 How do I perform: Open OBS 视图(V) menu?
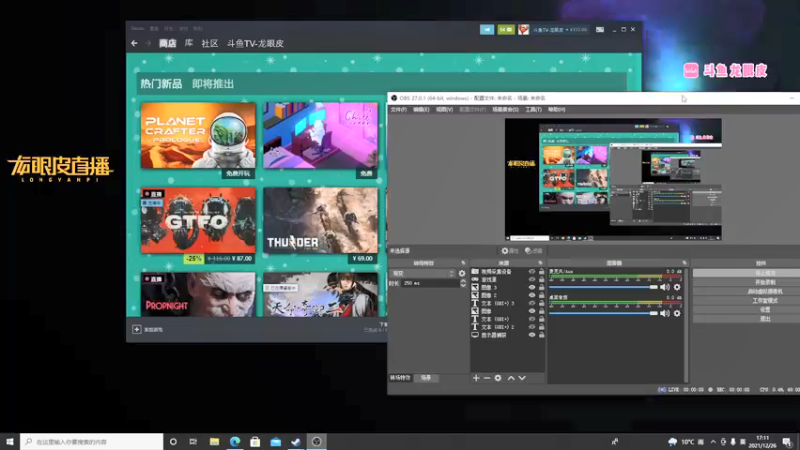click(x=444, y=109)
